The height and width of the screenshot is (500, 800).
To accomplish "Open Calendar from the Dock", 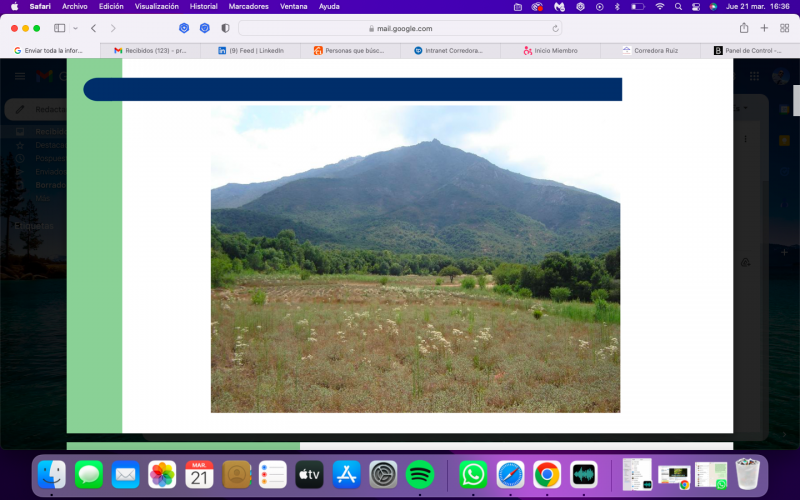I will pos(199,474).
